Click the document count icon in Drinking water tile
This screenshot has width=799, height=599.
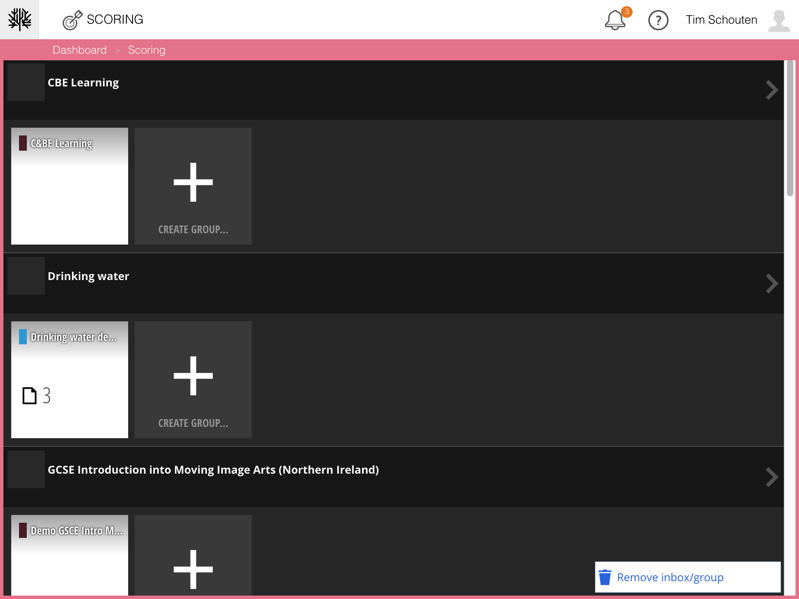pyautogui.click(x=30, y=396)
